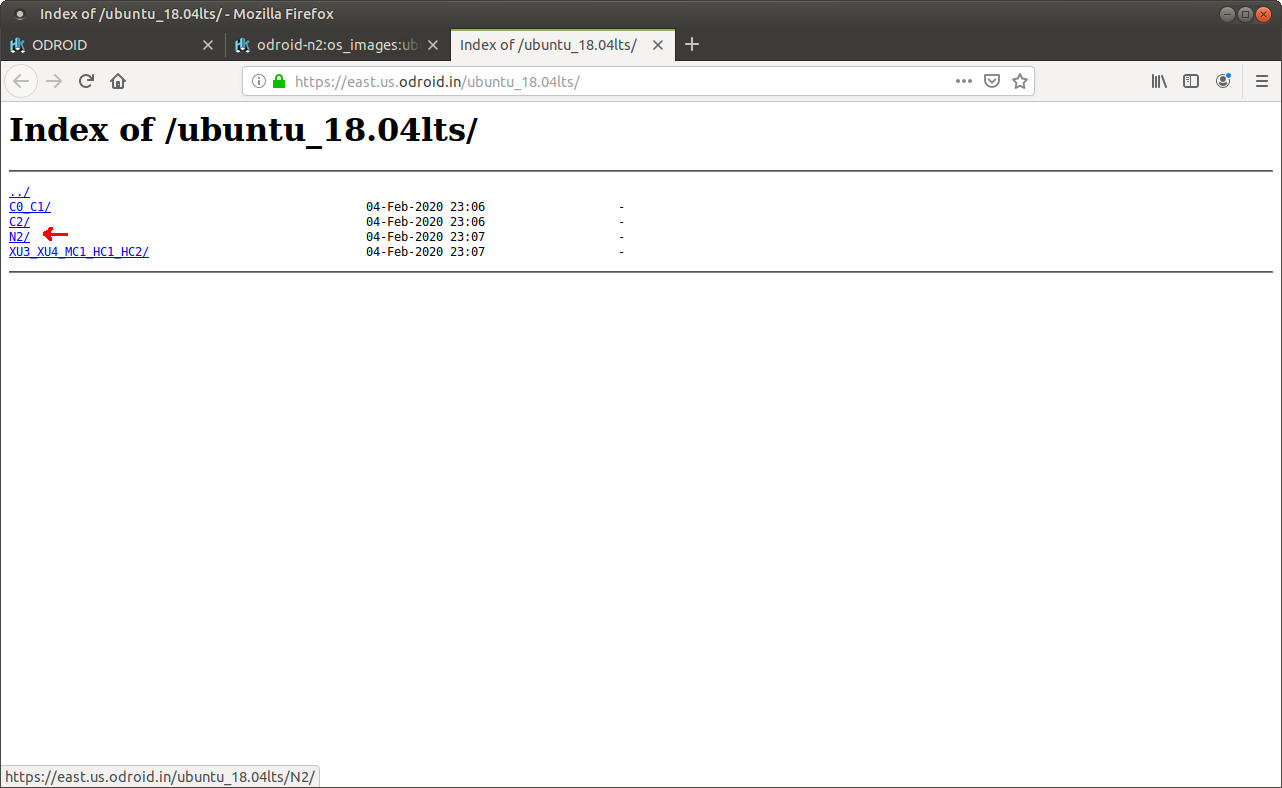
Task: Go to the Firefox Home icon
Action: [118, 82]
